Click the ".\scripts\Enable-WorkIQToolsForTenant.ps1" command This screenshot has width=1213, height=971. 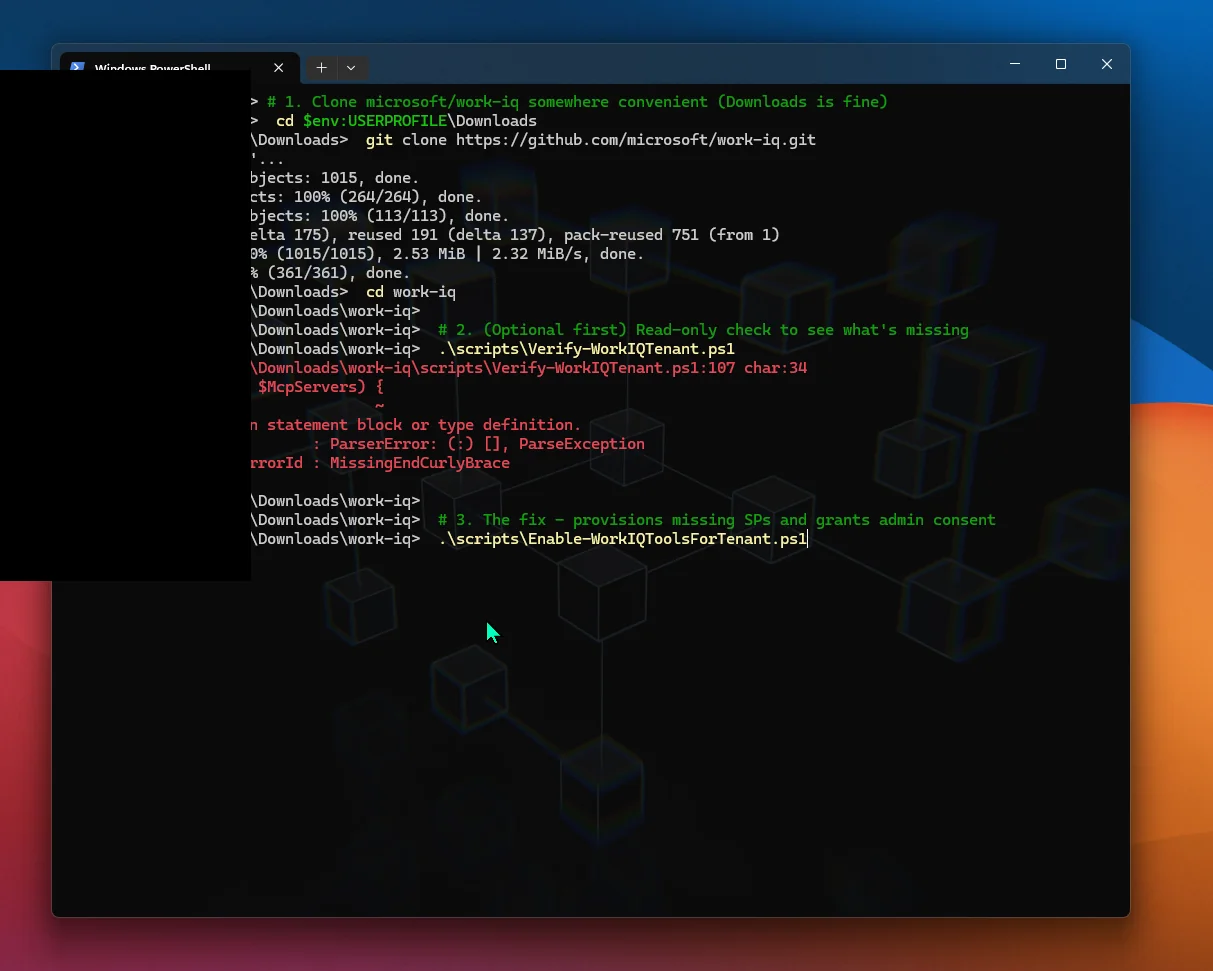pos(623,539)
